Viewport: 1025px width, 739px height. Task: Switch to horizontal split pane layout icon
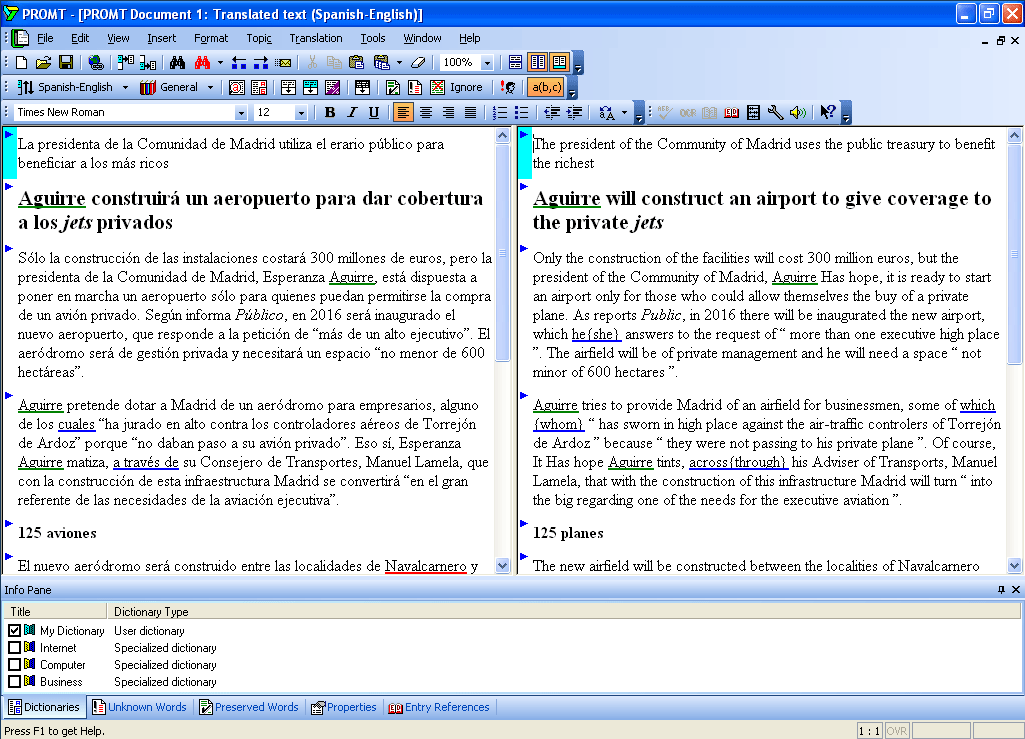[516, 62]
